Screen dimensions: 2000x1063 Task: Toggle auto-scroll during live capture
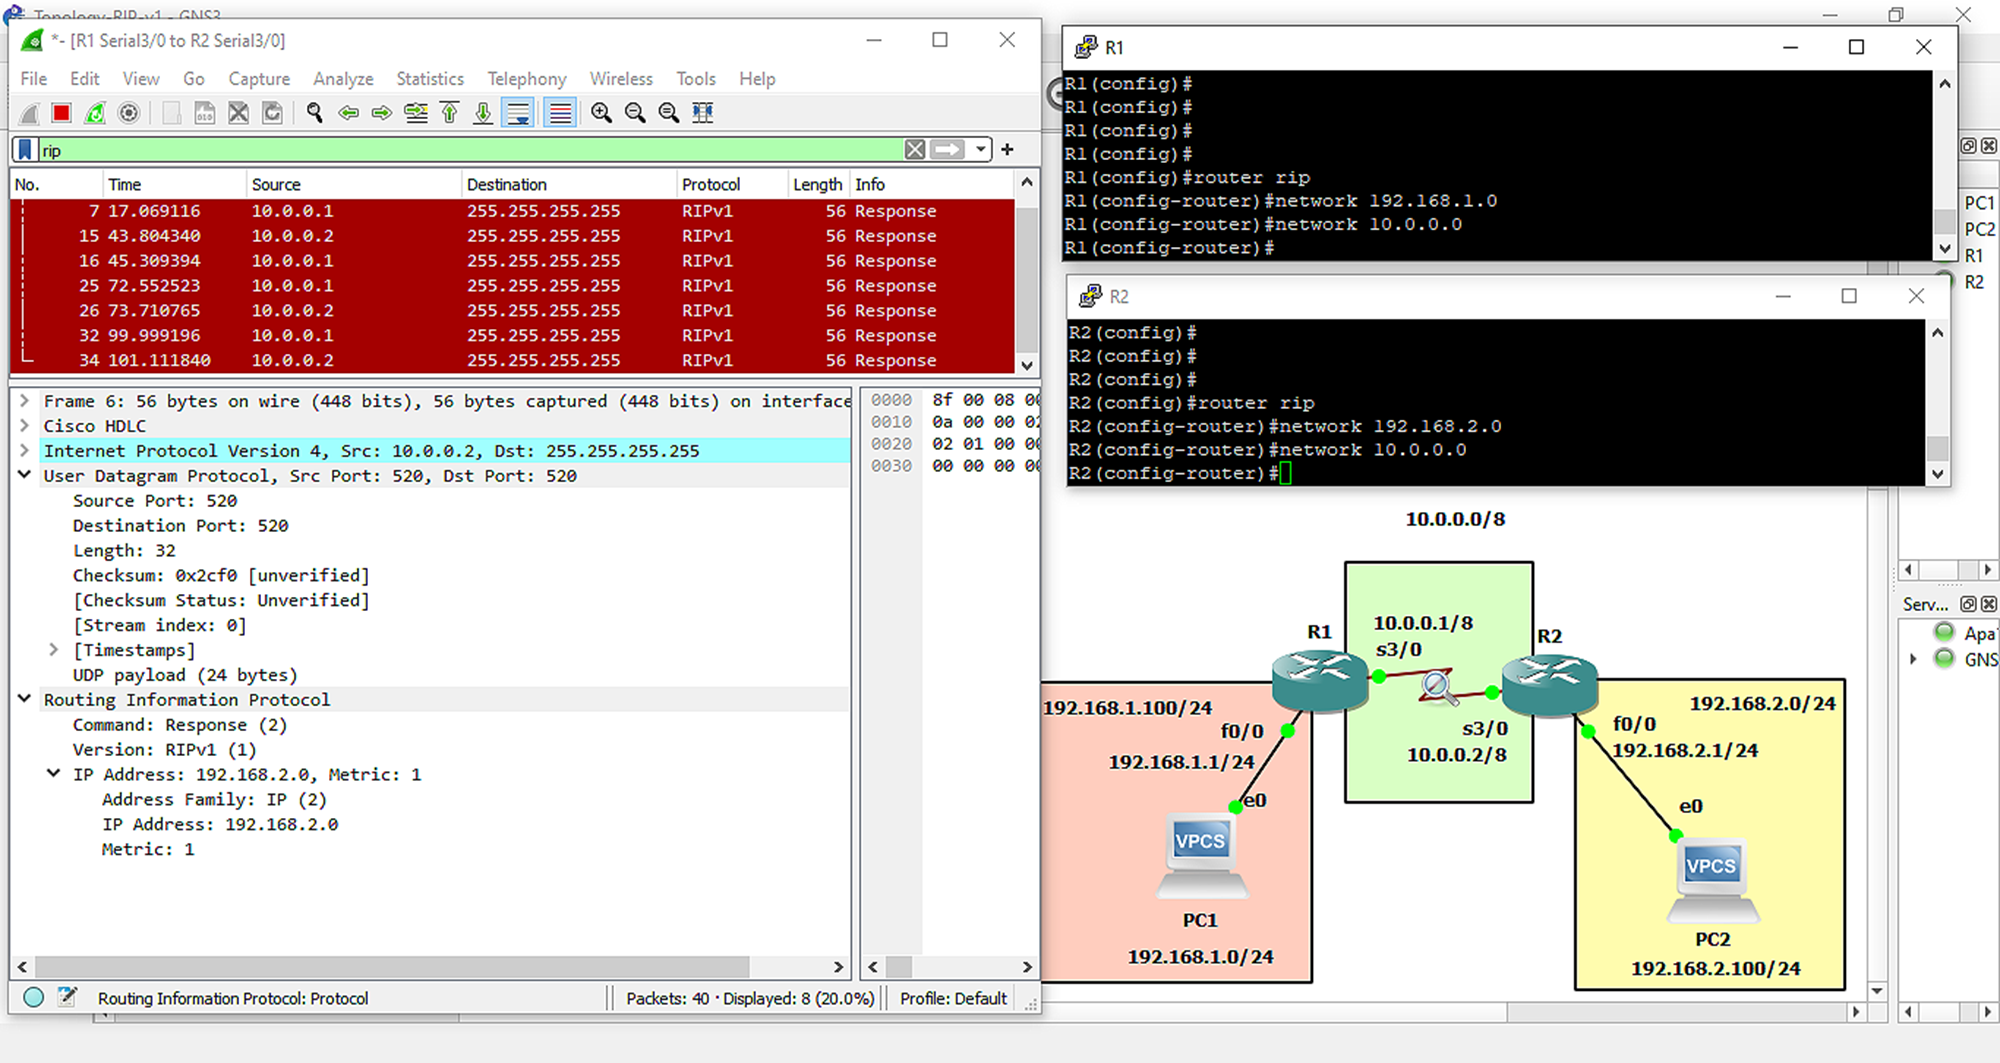[x=518, y=113]
